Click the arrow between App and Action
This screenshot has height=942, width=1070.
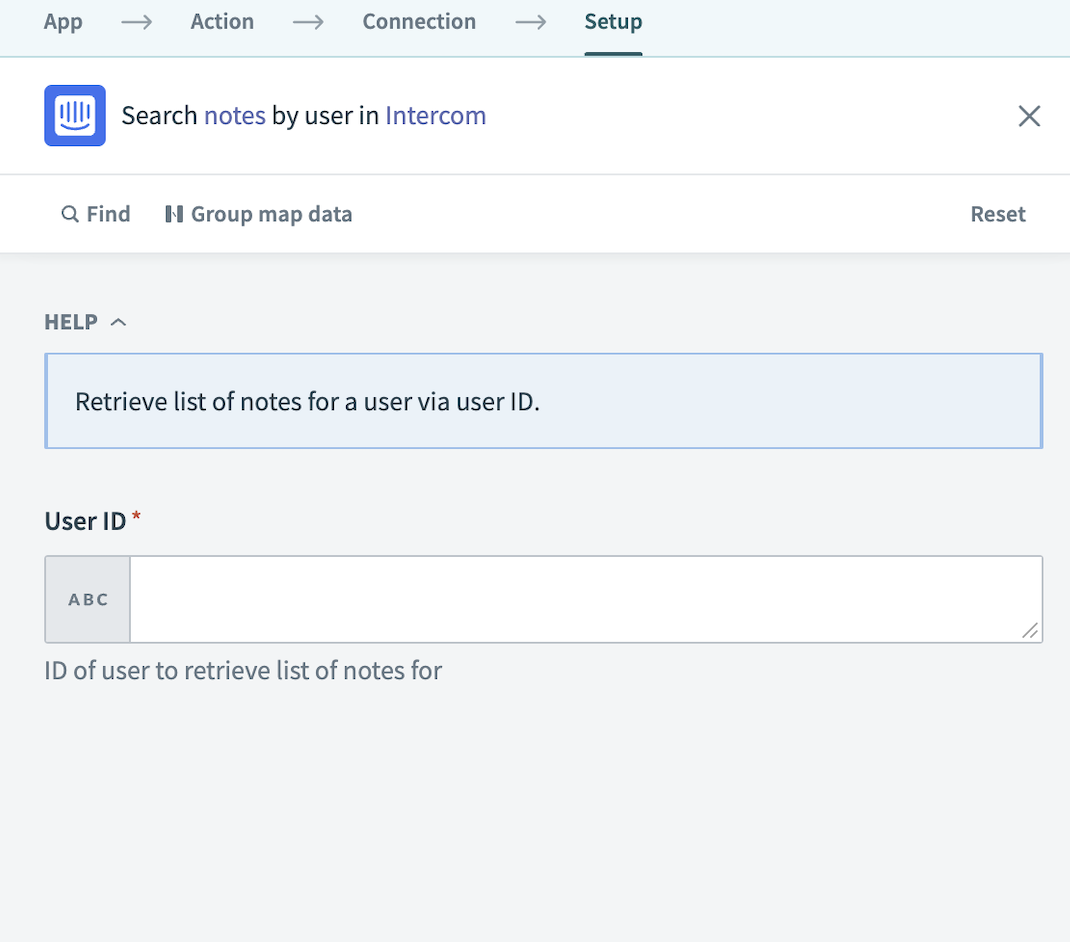tap(136, 21)
